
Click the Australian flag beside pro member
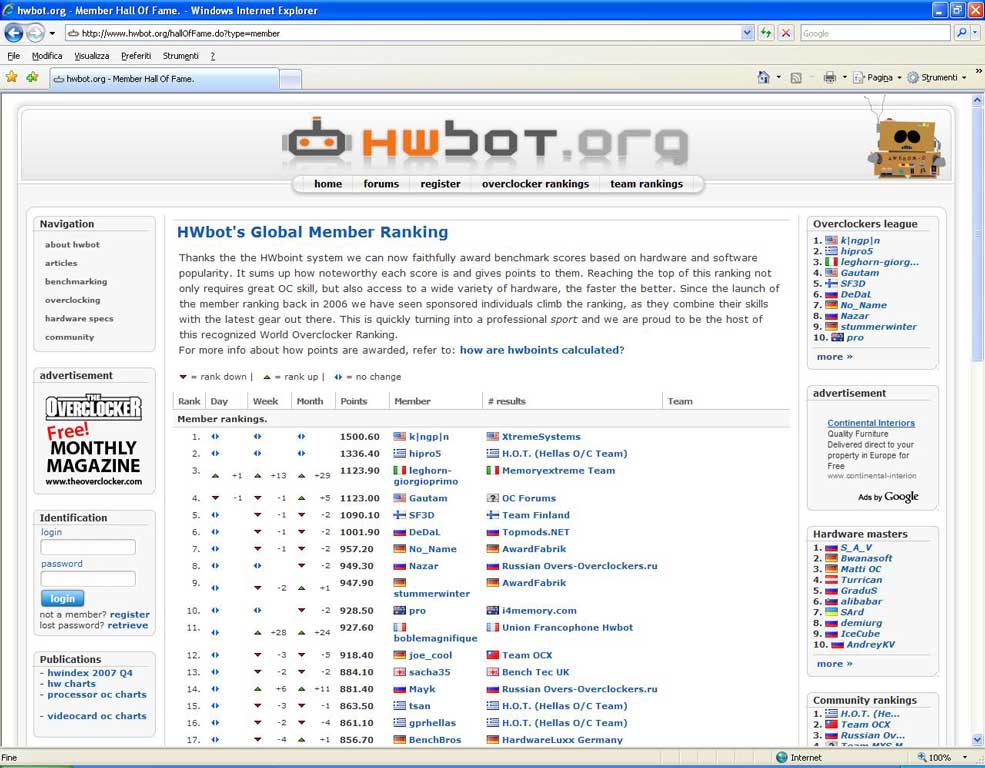(x=400, y=610)
